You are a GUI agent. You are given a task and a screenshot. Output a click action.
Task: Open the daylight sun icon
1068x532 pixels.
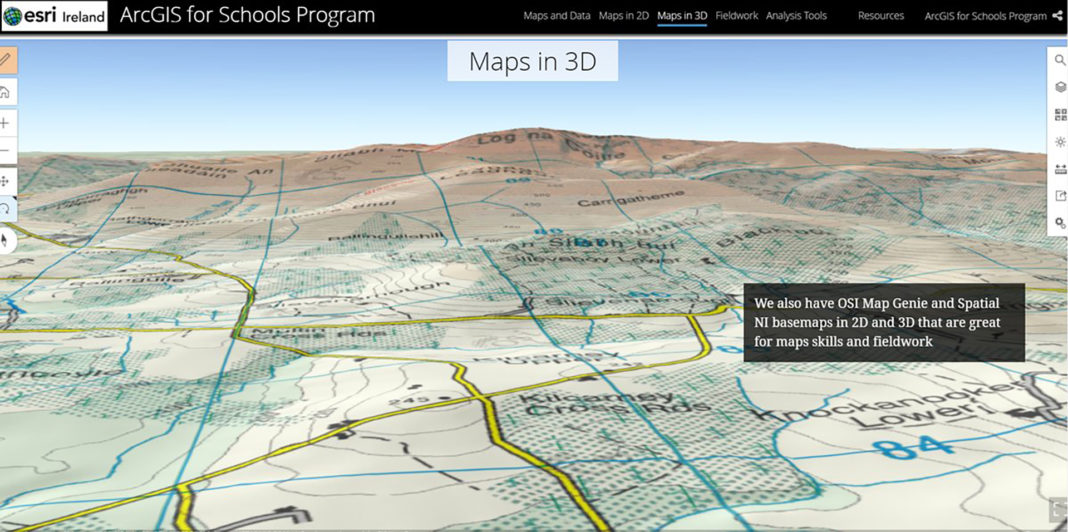(x=1060, y=142)
